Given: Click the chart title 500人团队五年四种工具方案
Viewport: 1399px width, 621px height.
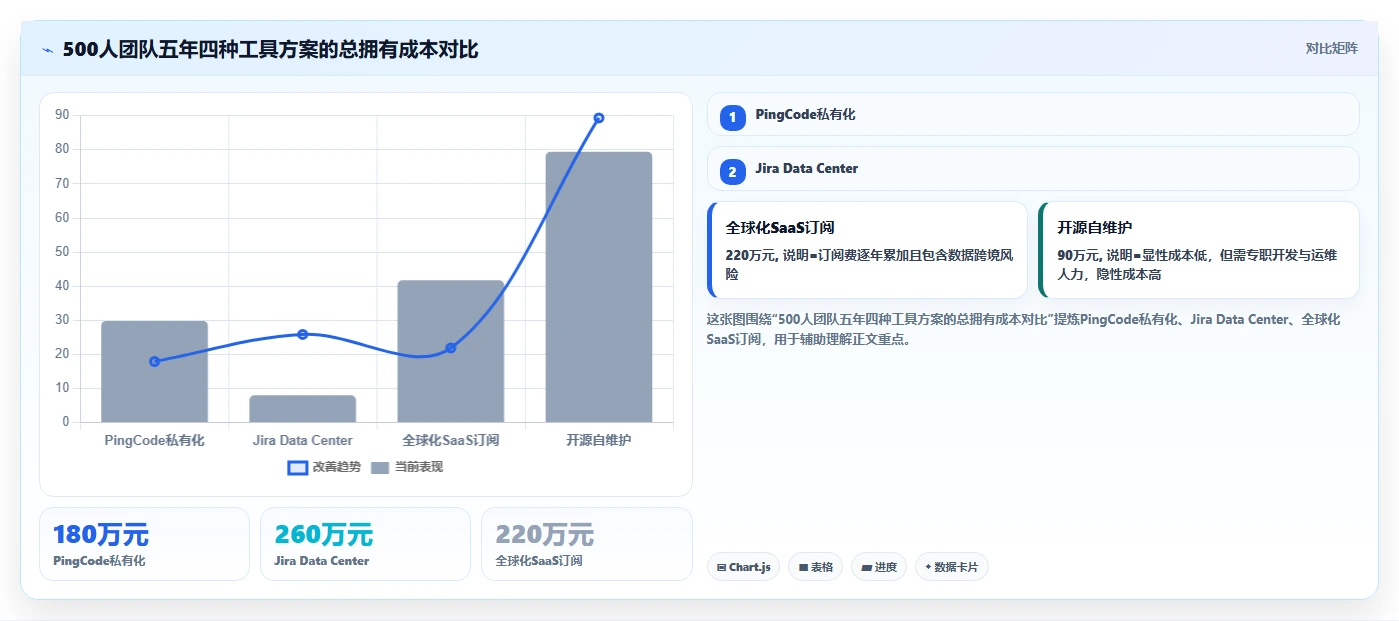Looking at the screenshot, I should point(270,49).
